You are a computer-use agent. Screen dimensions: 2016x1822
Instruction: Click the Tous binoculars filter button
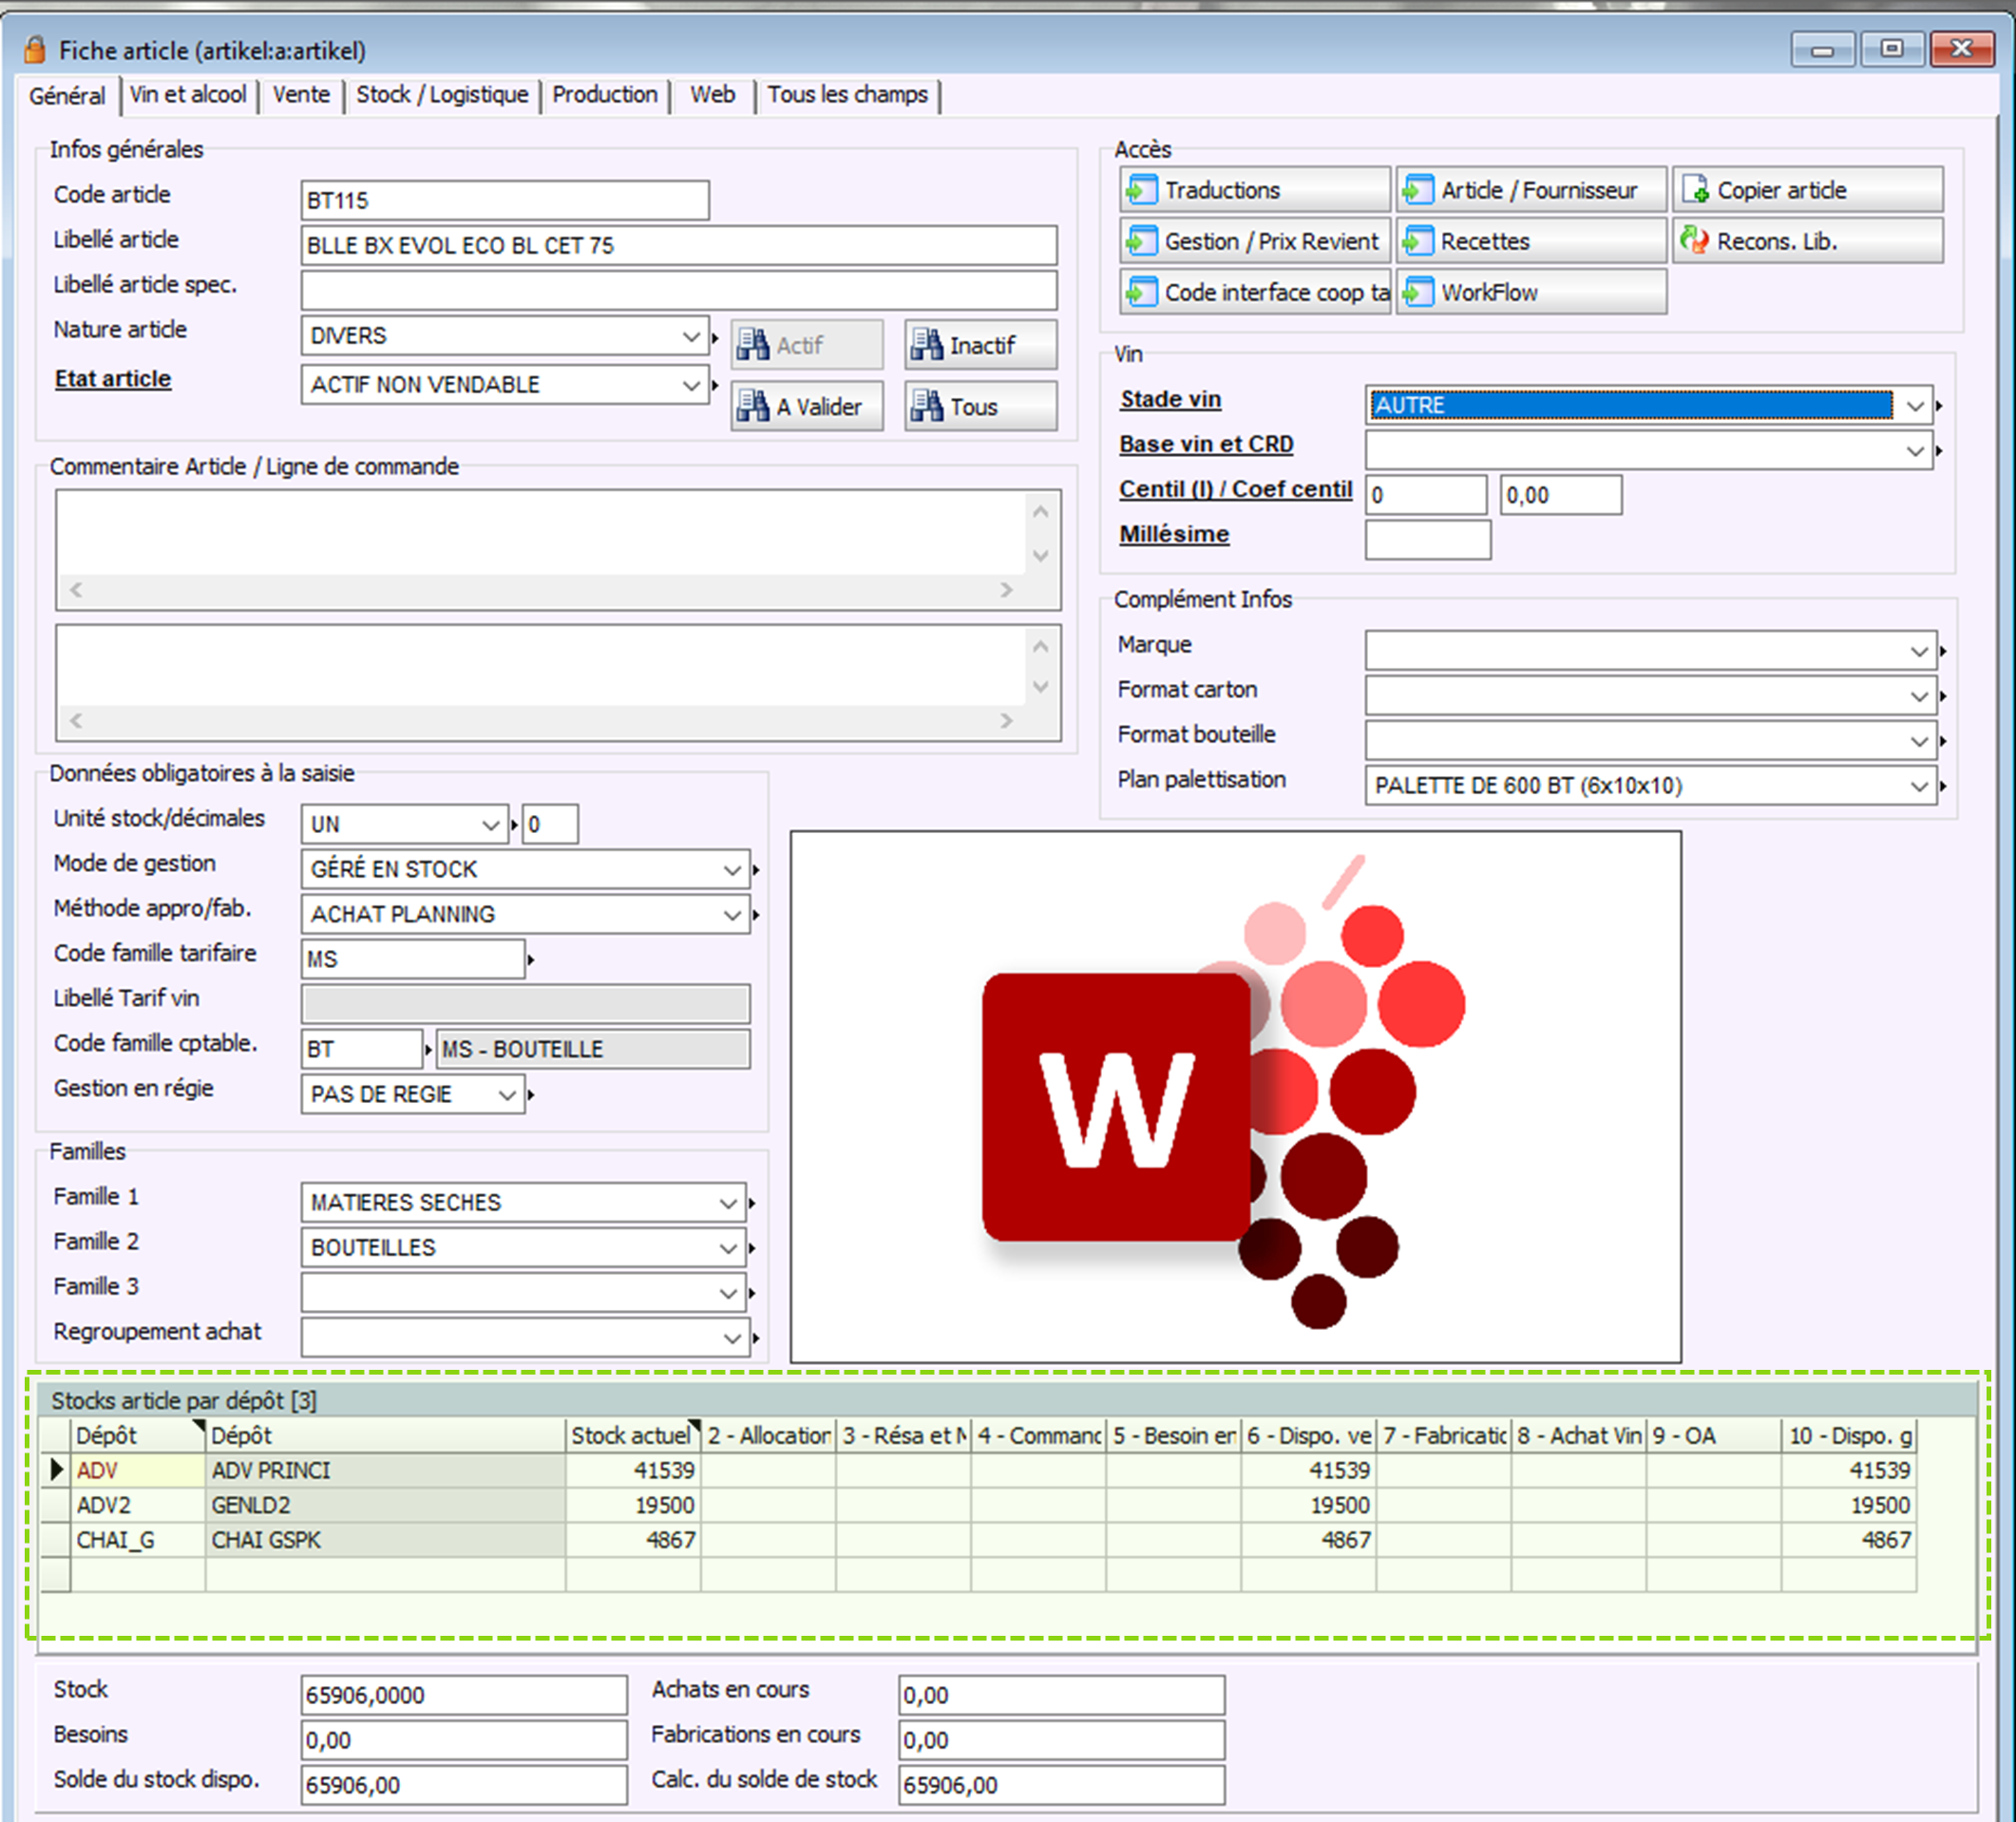click(980, 406)
